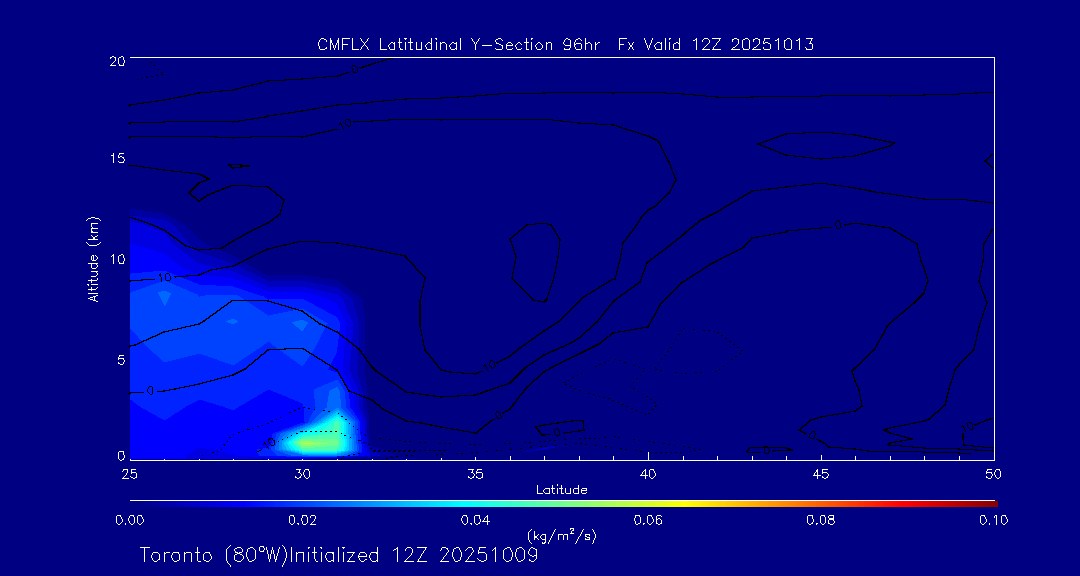Click the y-axis tick label 20

[x=114, y=61]
